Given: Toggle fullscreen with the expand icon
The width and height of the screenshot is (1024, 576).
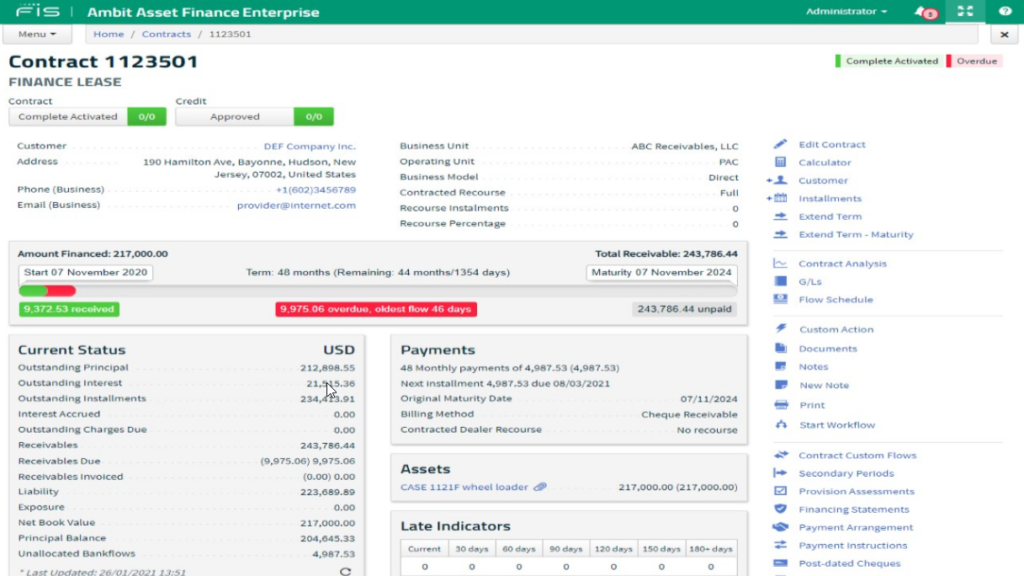Looking at the screenshot, I should coord(965,11).
